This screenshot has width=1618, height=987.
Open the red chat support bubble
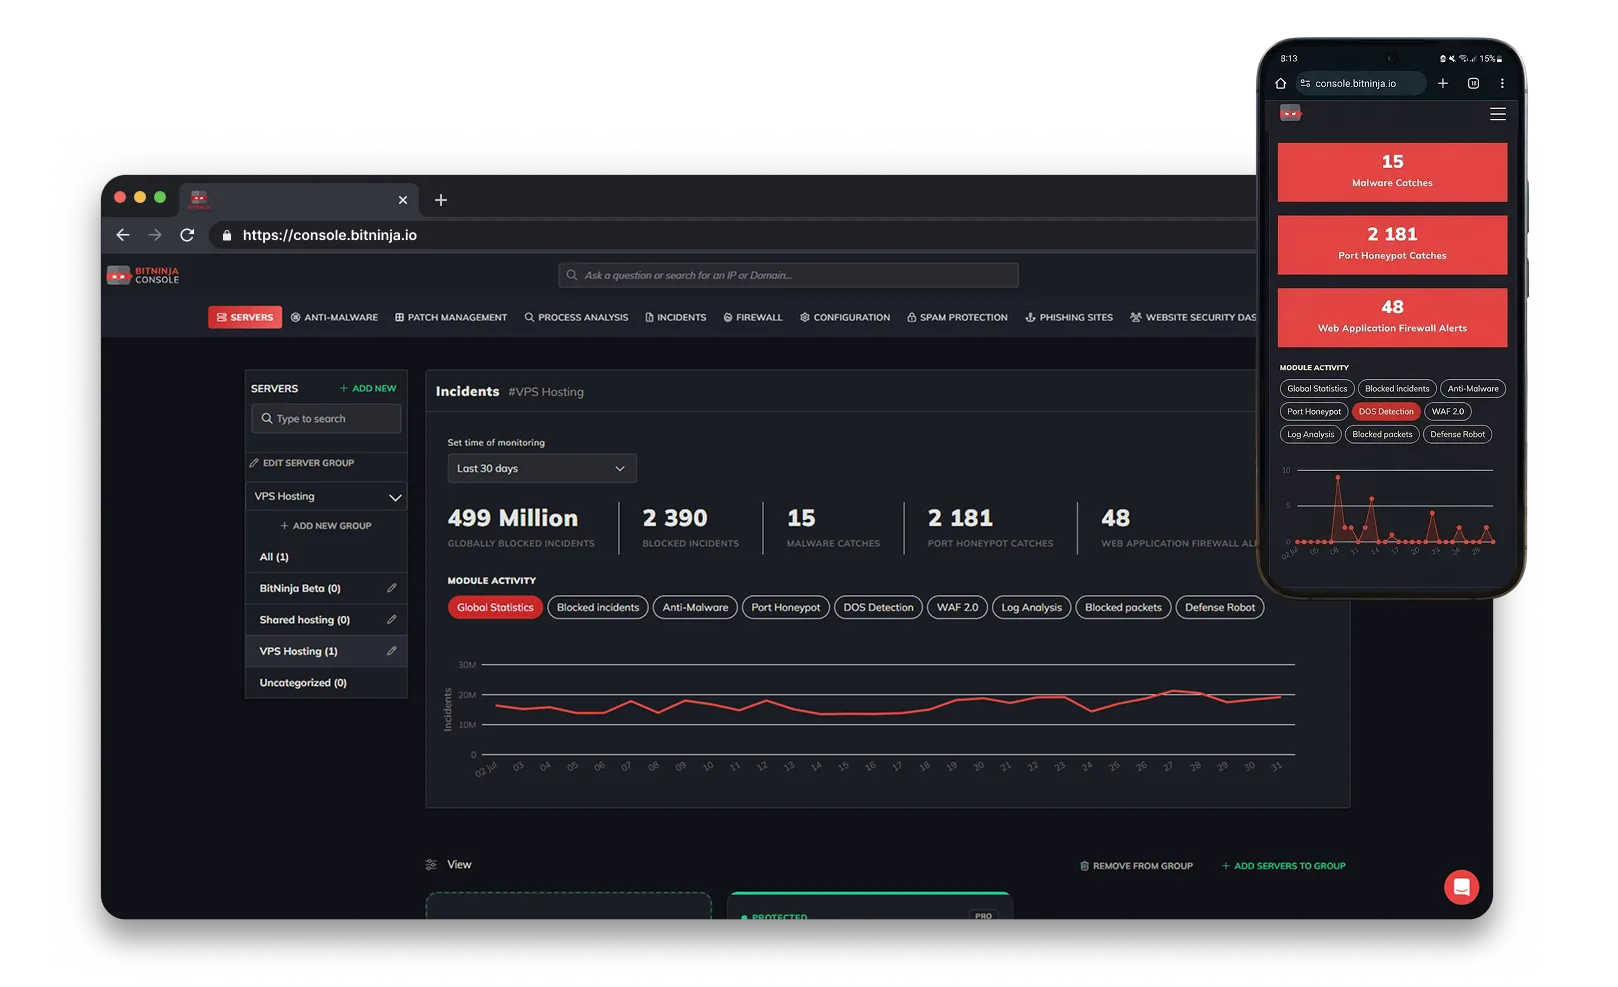click(1461, 887)
